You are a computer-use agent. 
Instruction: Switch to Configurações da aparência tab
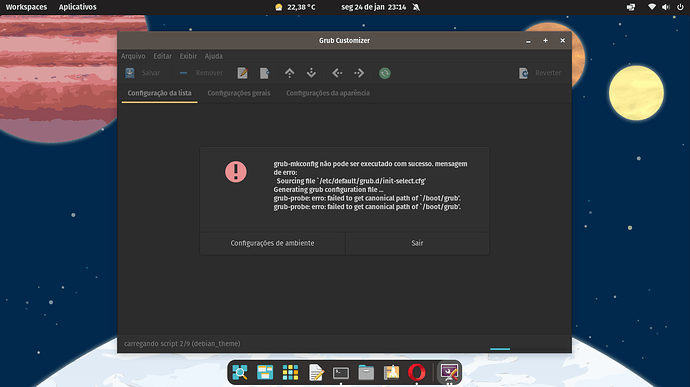click(328, 93)
